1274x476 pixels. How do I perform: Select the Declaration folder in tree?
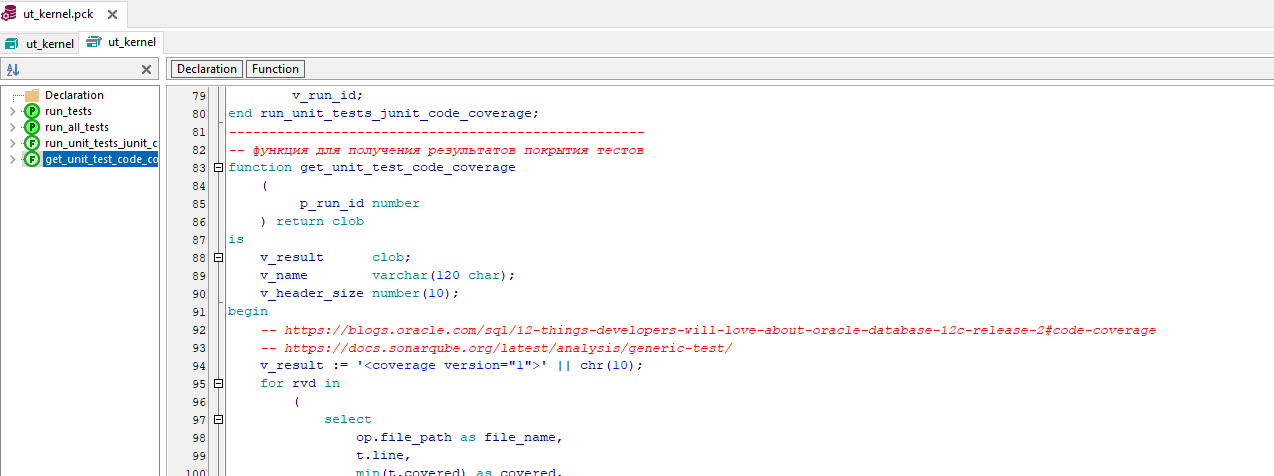(x=73, y=95)
